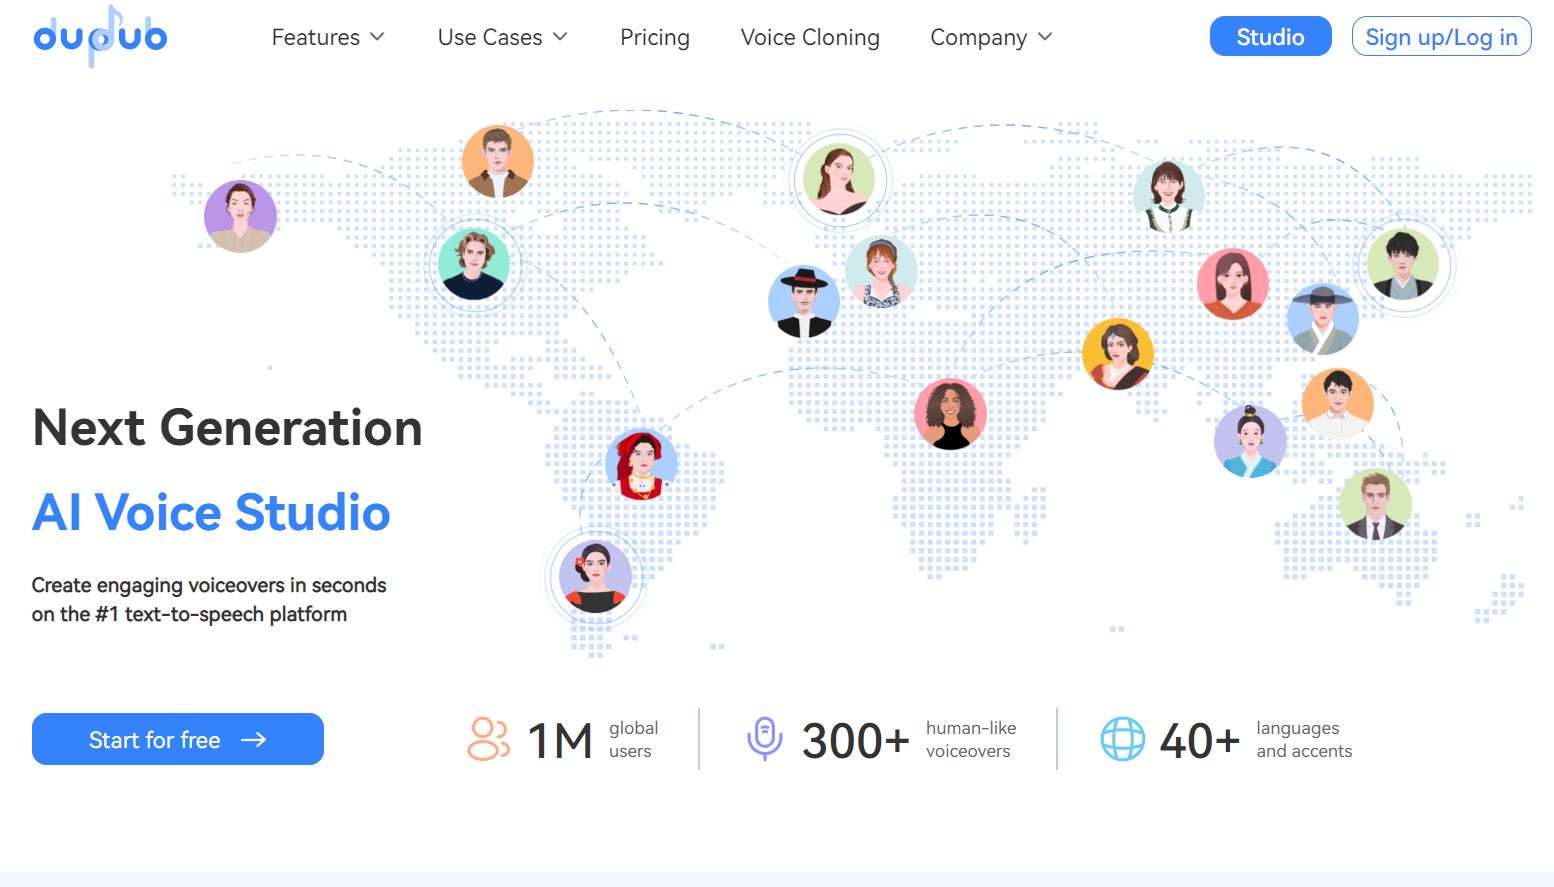Click Sign up/Log in button
1554x887 pixels.
(1441, 36)
